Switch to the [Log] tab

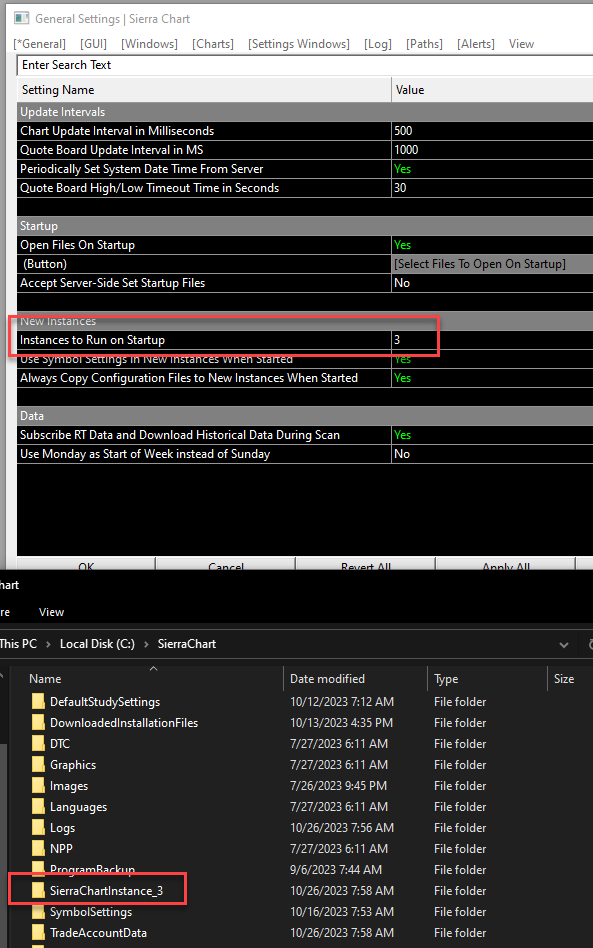(x=378, y=44)
